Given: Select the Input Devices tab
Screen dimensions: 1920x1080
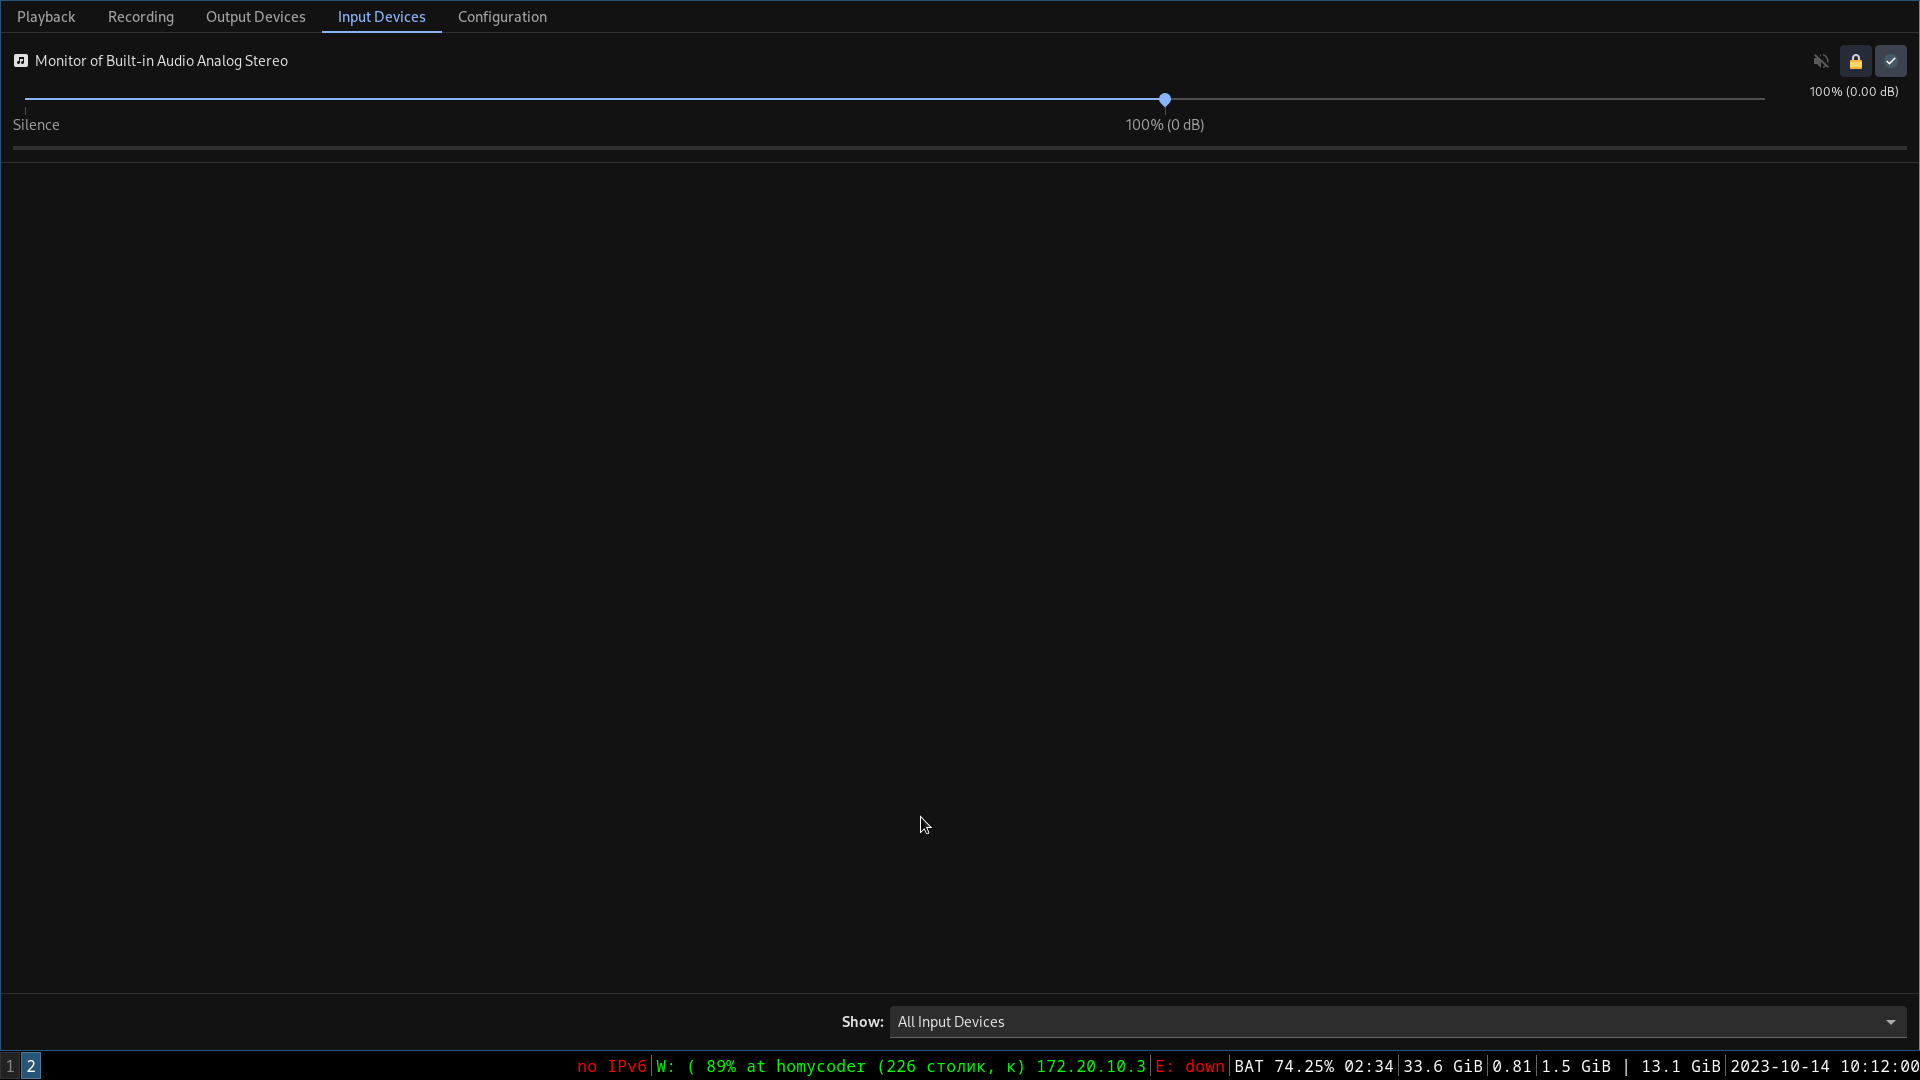Looking at the screenshot, I should point(382,17).
